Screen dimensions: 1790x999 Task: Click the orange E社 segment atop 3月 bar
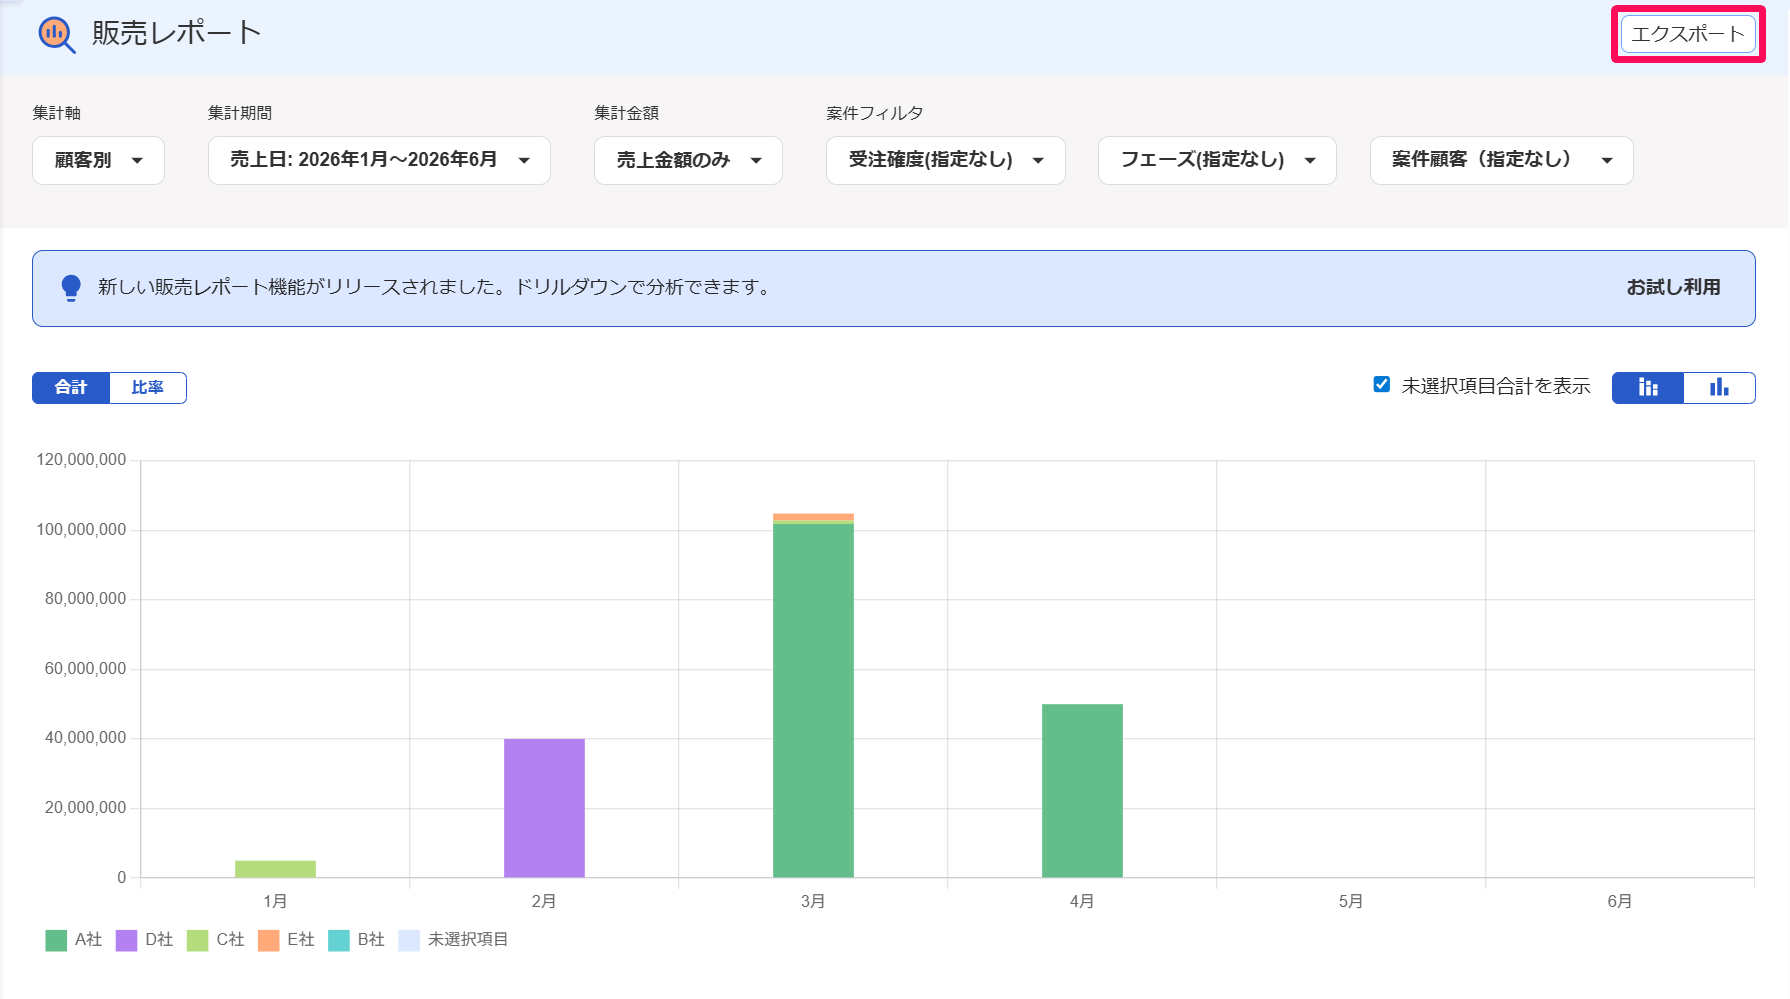click(x=813, y=517)
